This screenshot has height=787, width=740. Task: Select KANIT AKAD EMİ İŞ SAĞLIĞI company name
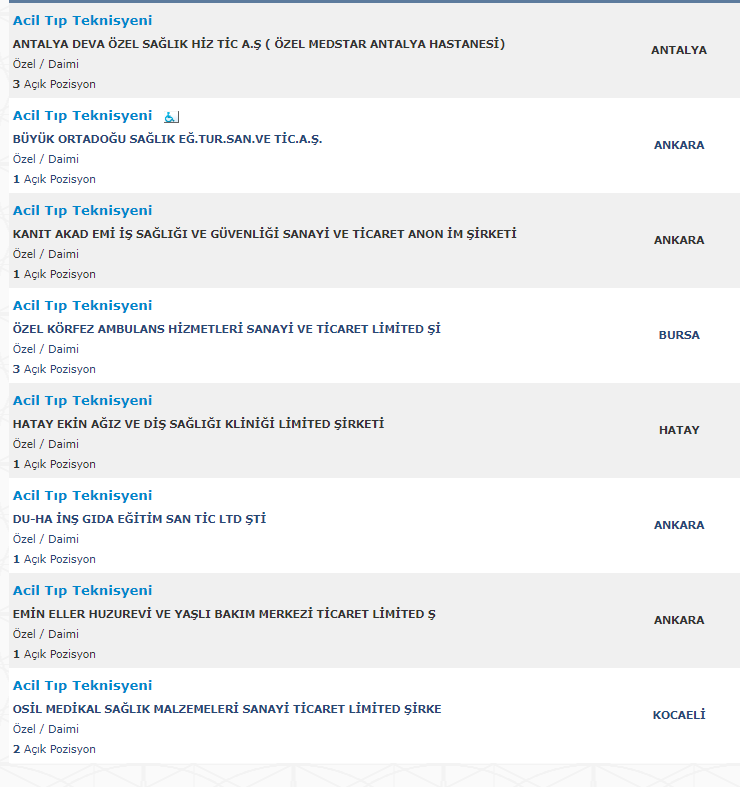click(x=264, y=234)
